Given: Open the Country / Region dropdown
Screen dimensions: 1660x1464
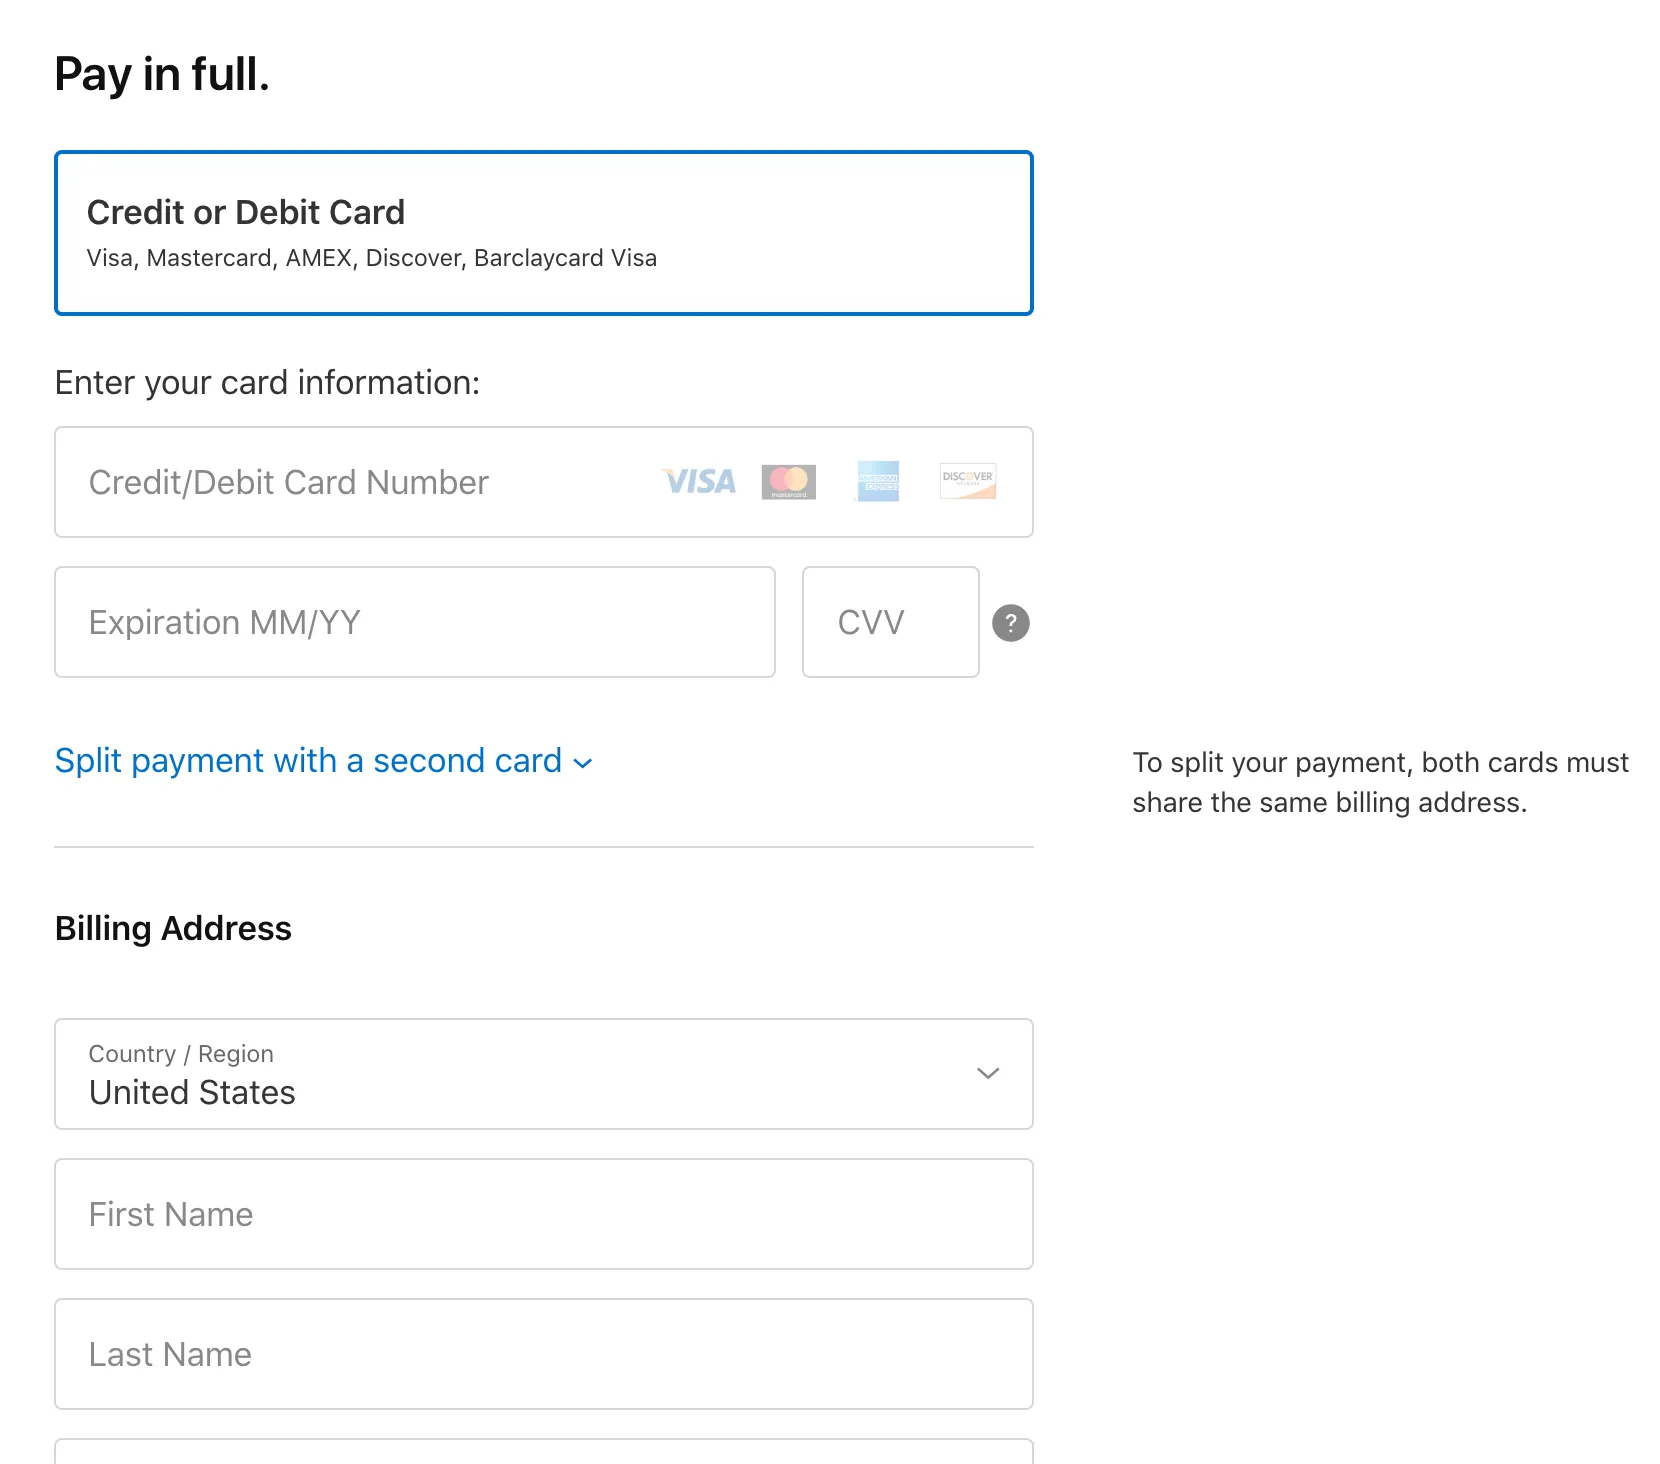Looking at the screenshot, I should click(543, 1074).
